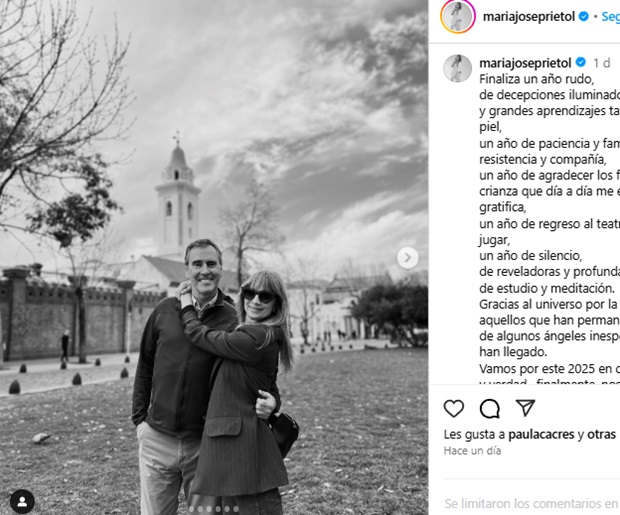The image size is (620, 515).
Task: Click verified badge in post header
Action: 584,17
